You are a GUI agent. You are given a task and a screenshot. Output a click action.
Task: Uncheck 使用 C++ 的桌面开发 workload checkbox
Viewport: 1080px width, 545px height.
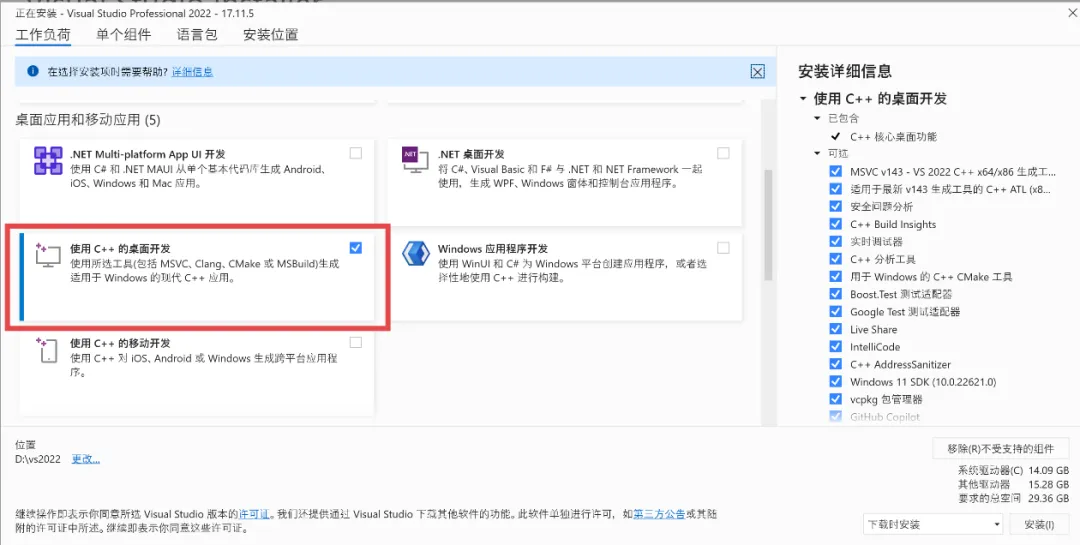[355, 247]
